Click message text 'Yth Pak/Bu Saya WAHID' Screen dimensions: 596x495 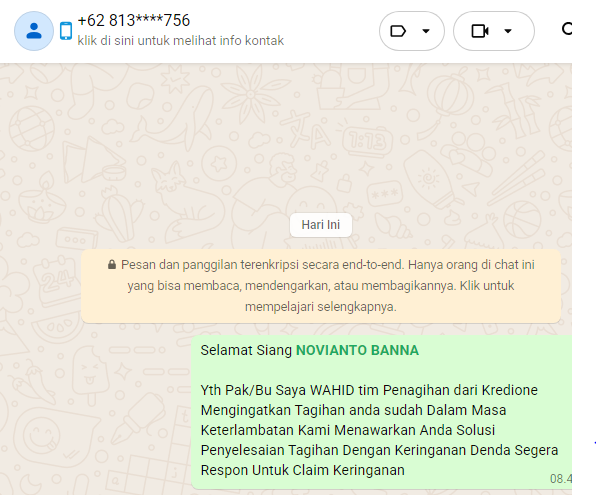point(277,390)
